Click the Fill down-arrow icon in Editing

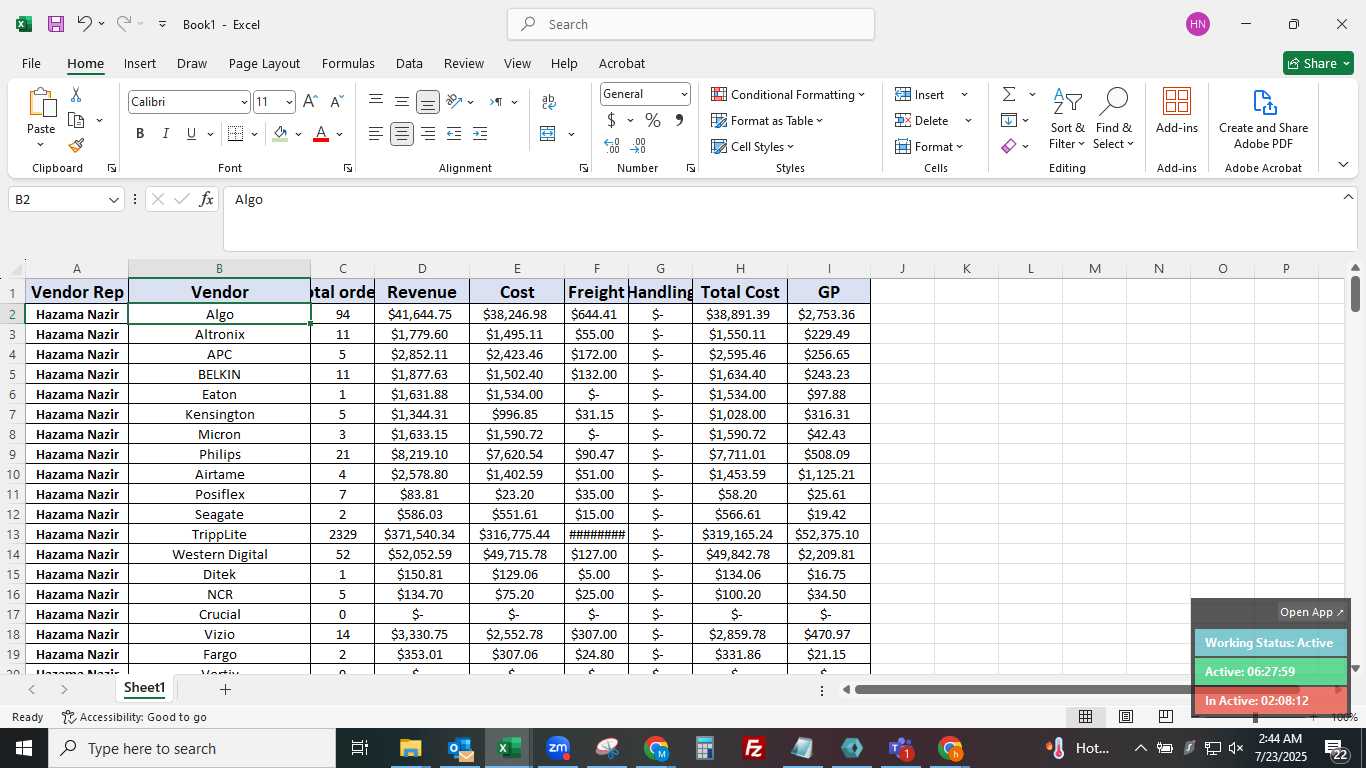click(1009, 120)
